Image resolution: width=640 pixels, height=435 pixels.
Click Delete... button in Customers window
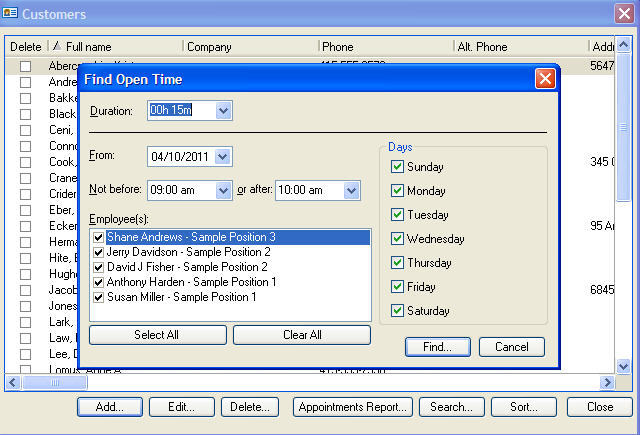(250, 407)
